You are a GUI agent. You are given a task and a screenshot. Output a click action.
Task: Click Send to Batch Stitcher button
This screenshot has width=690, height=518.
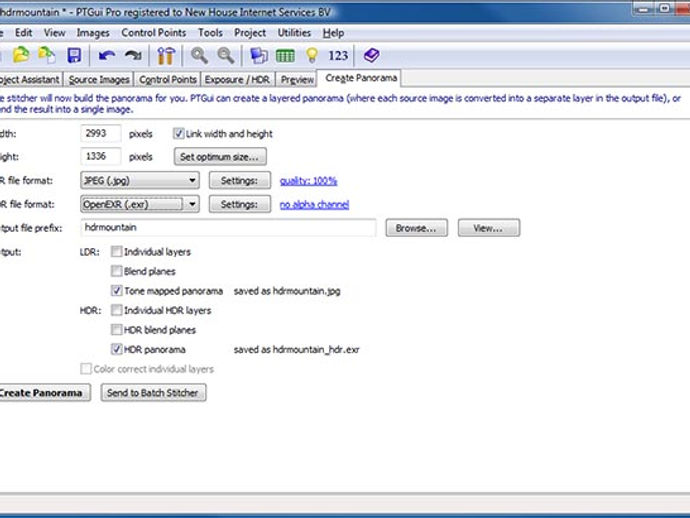(153, 393)
